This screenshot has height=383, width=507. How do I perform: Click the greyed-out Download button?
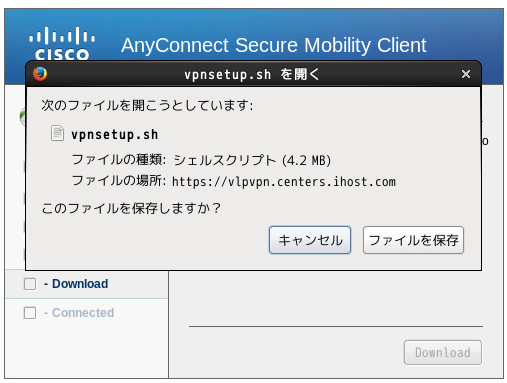443,352
